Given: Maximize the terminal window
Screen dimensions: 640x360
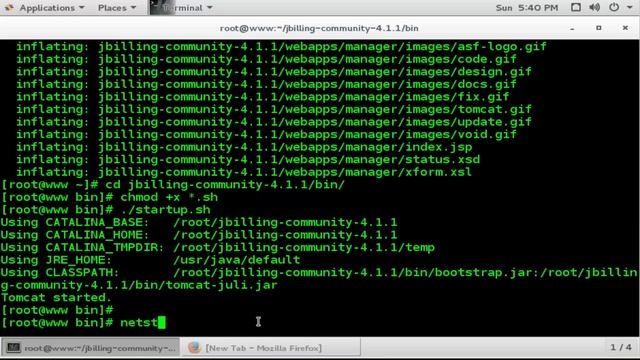Looking at the screenshot, I should coord(599,28).
